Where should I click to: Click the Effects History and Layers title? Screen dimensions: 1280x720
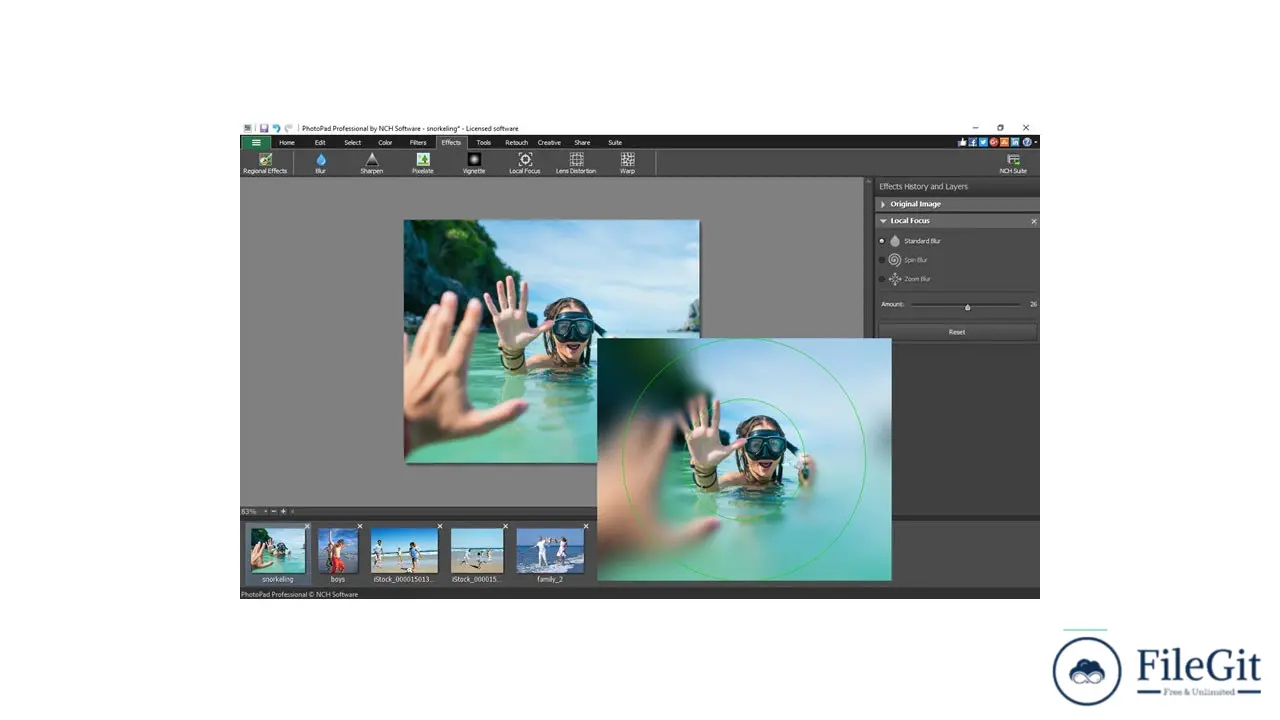[x=923, y=187]
